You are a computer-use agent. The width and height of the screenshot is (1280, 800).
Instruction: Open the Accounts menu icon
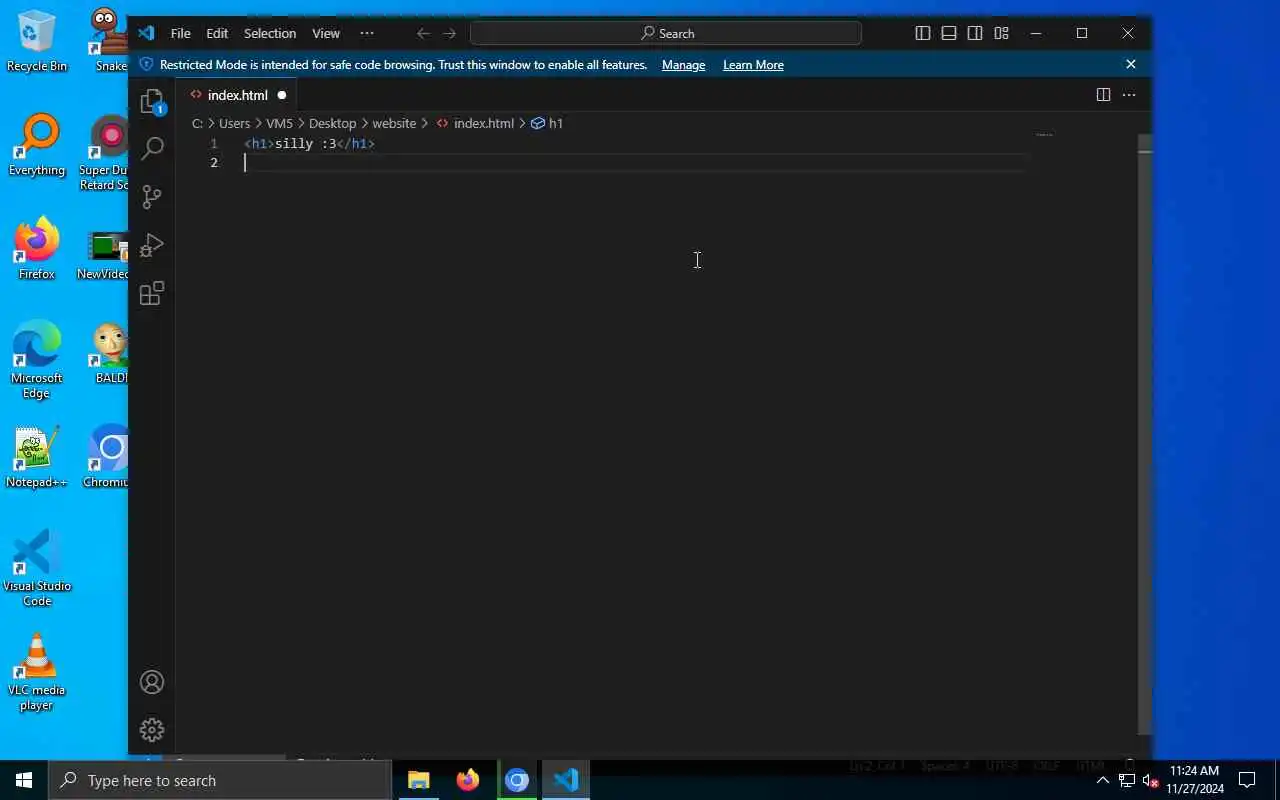[x=152, y=682]
